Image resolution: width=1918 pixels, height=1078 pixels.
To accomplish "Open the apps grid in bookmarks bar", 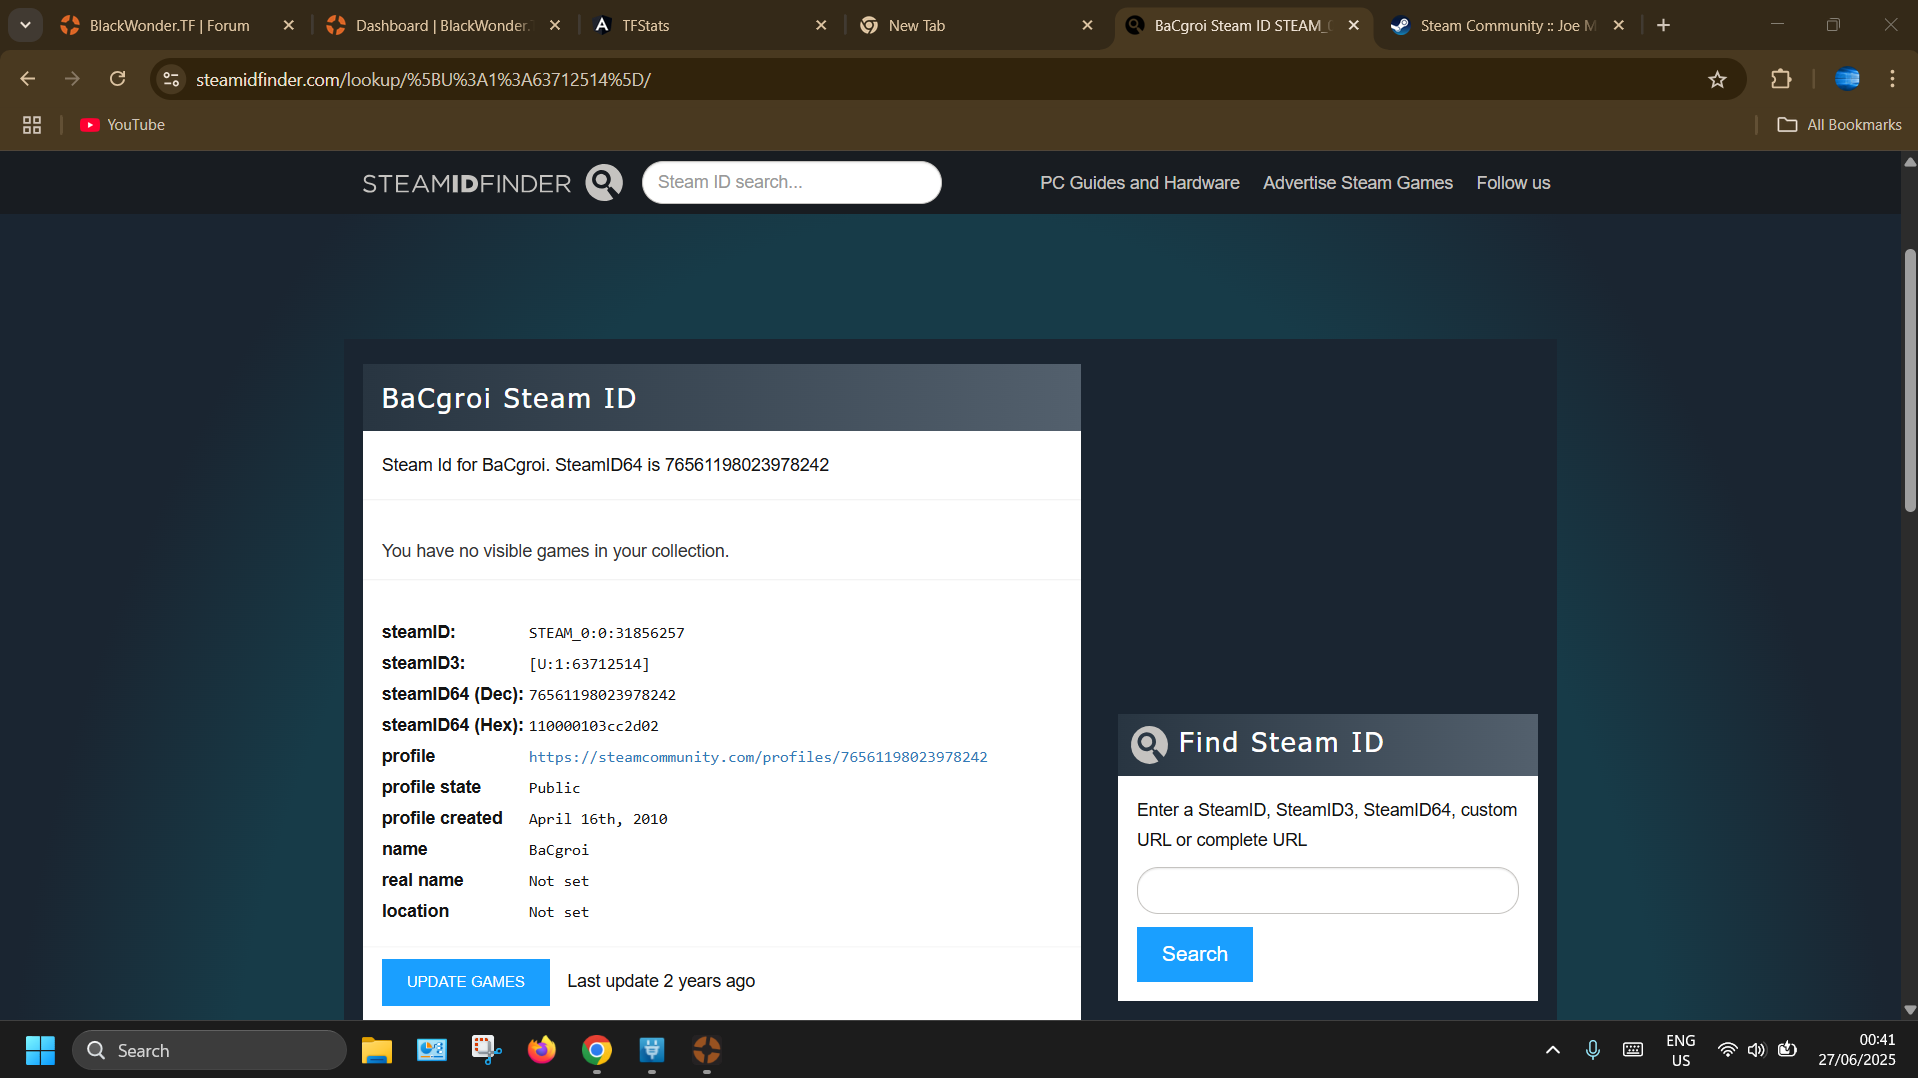I will pos(32,125).
